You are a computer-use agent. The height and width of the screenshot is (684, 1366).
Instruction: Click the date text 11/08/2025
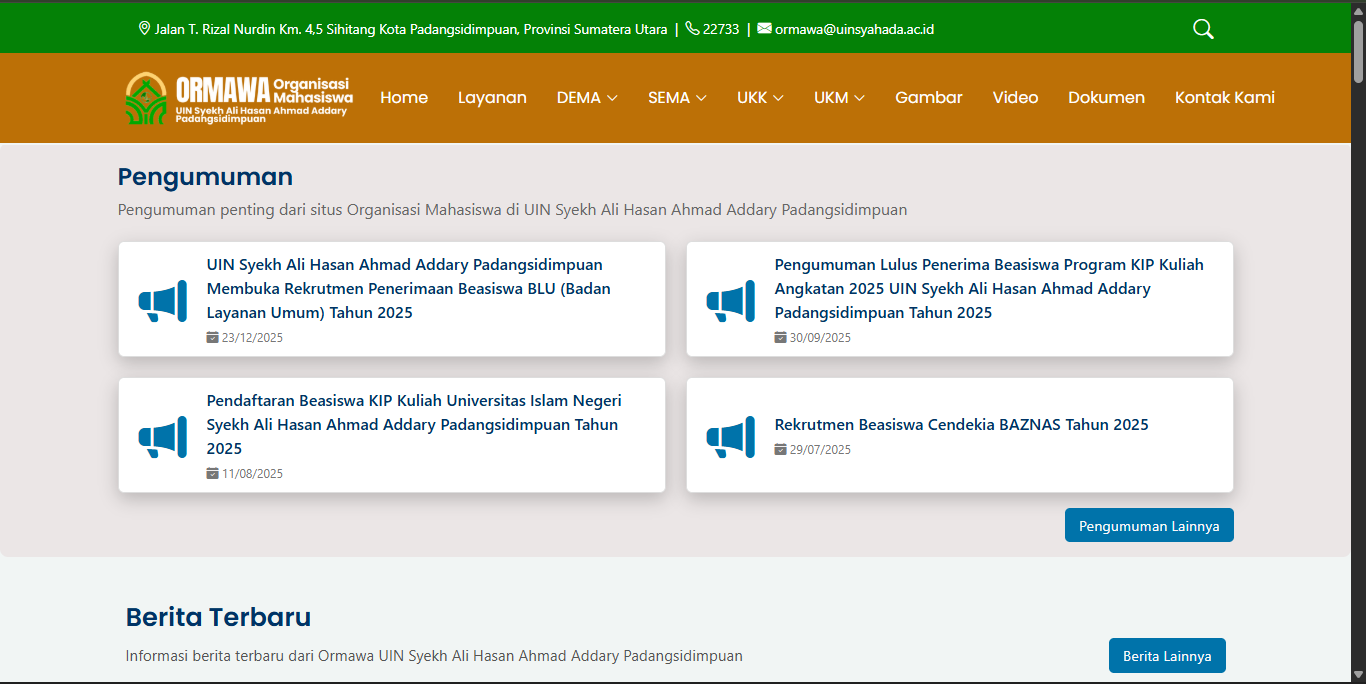point(252,473)
